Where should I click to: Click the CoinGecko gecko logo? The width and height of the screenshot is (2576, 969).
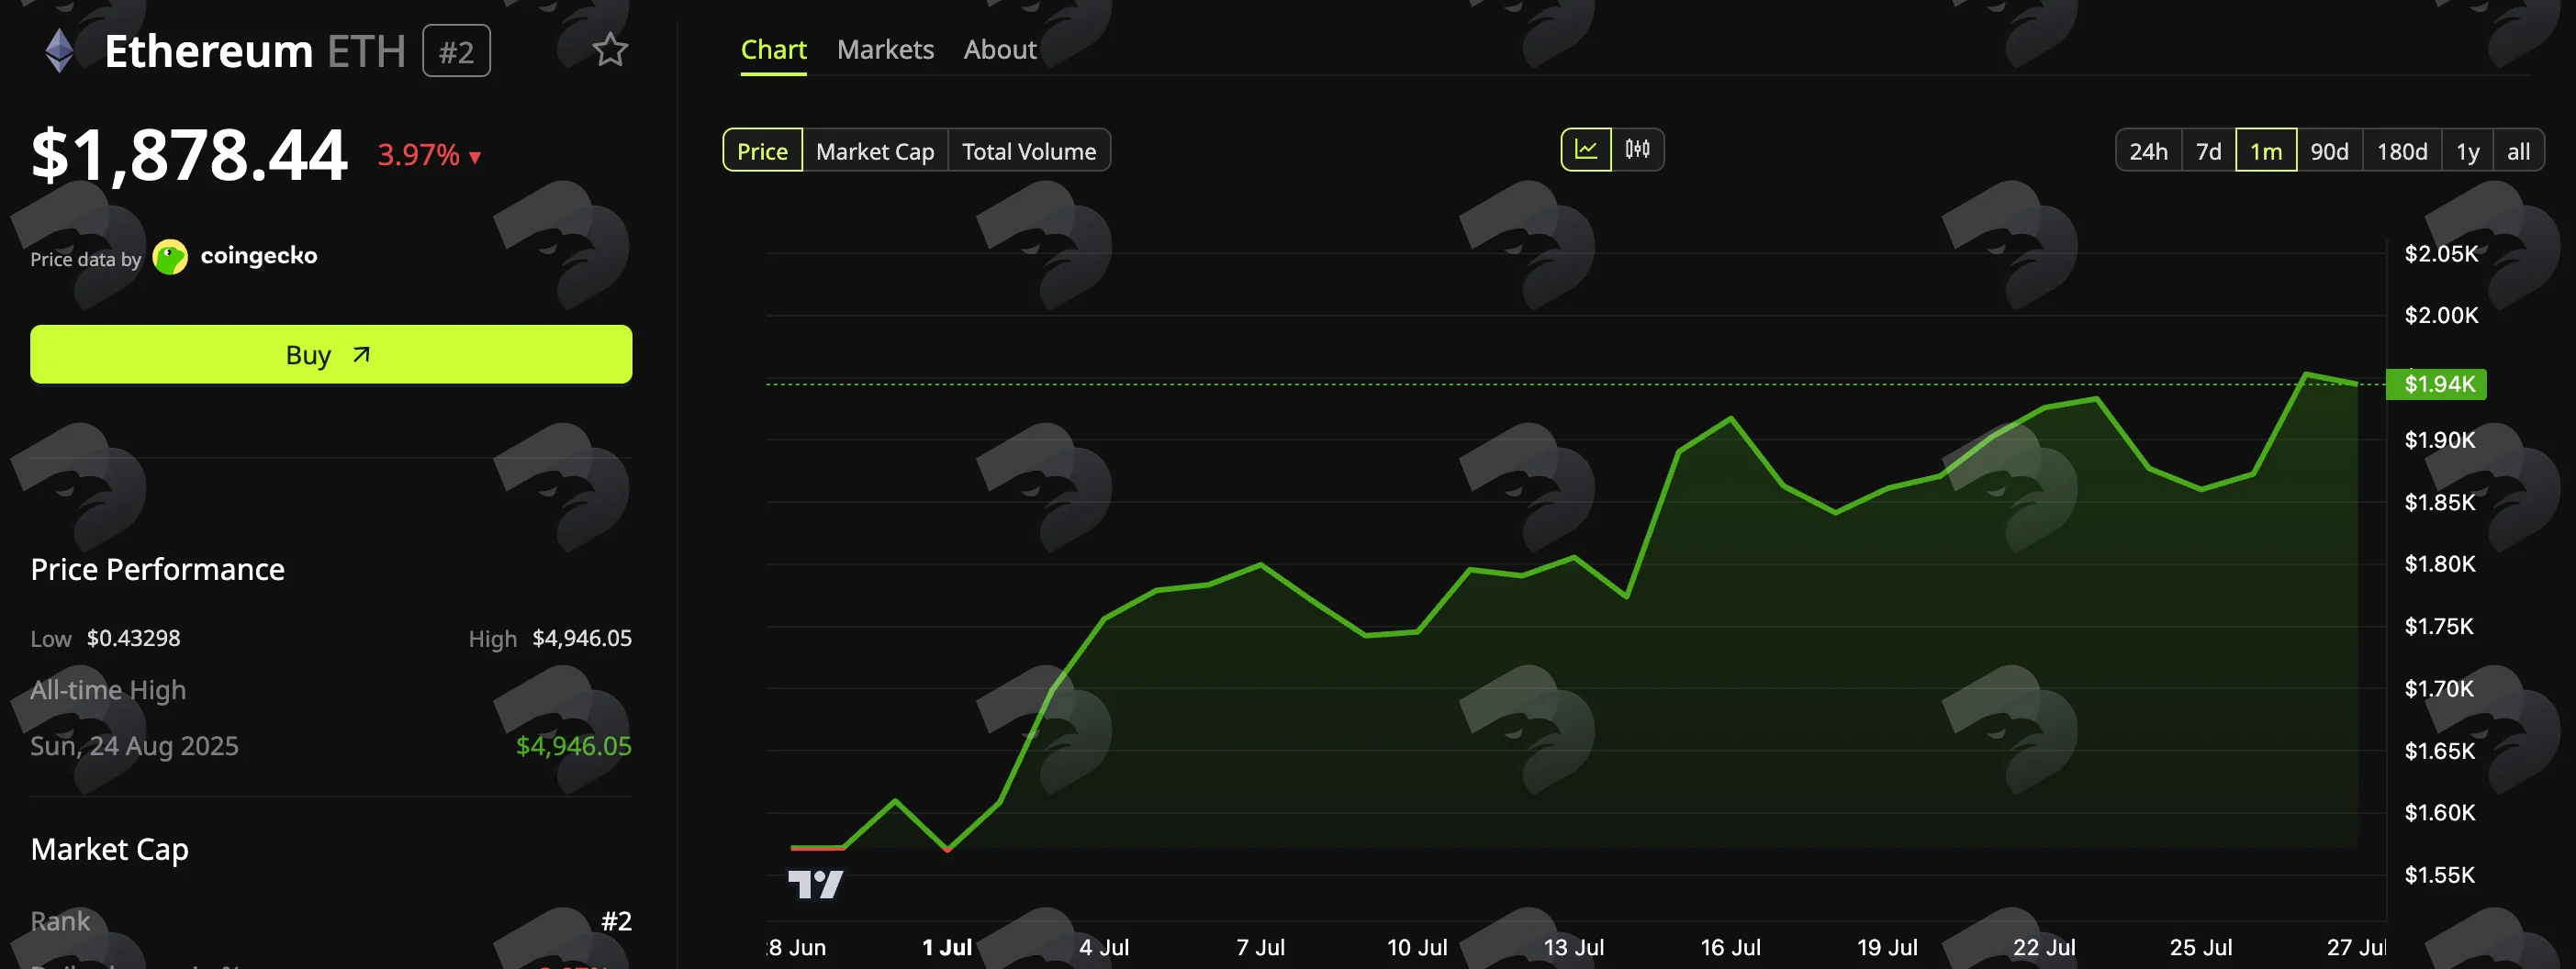[170, 257]
